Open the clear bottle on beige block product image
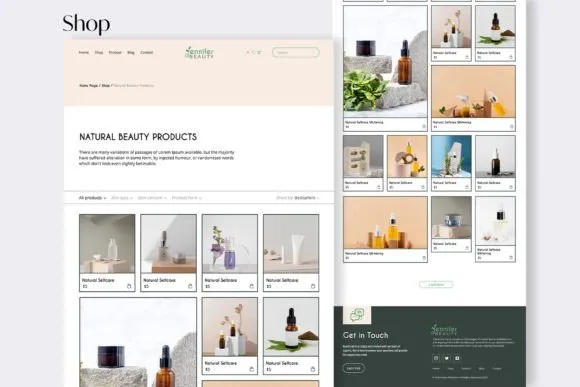The image size is (580, 387). click(107, 244)
